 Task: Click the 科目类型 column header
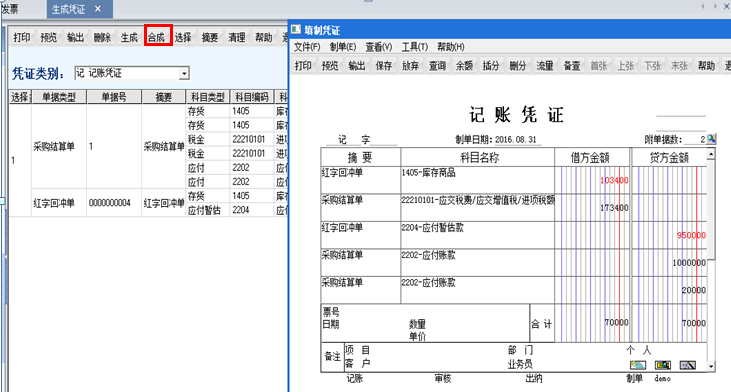(x=207, y=97)
